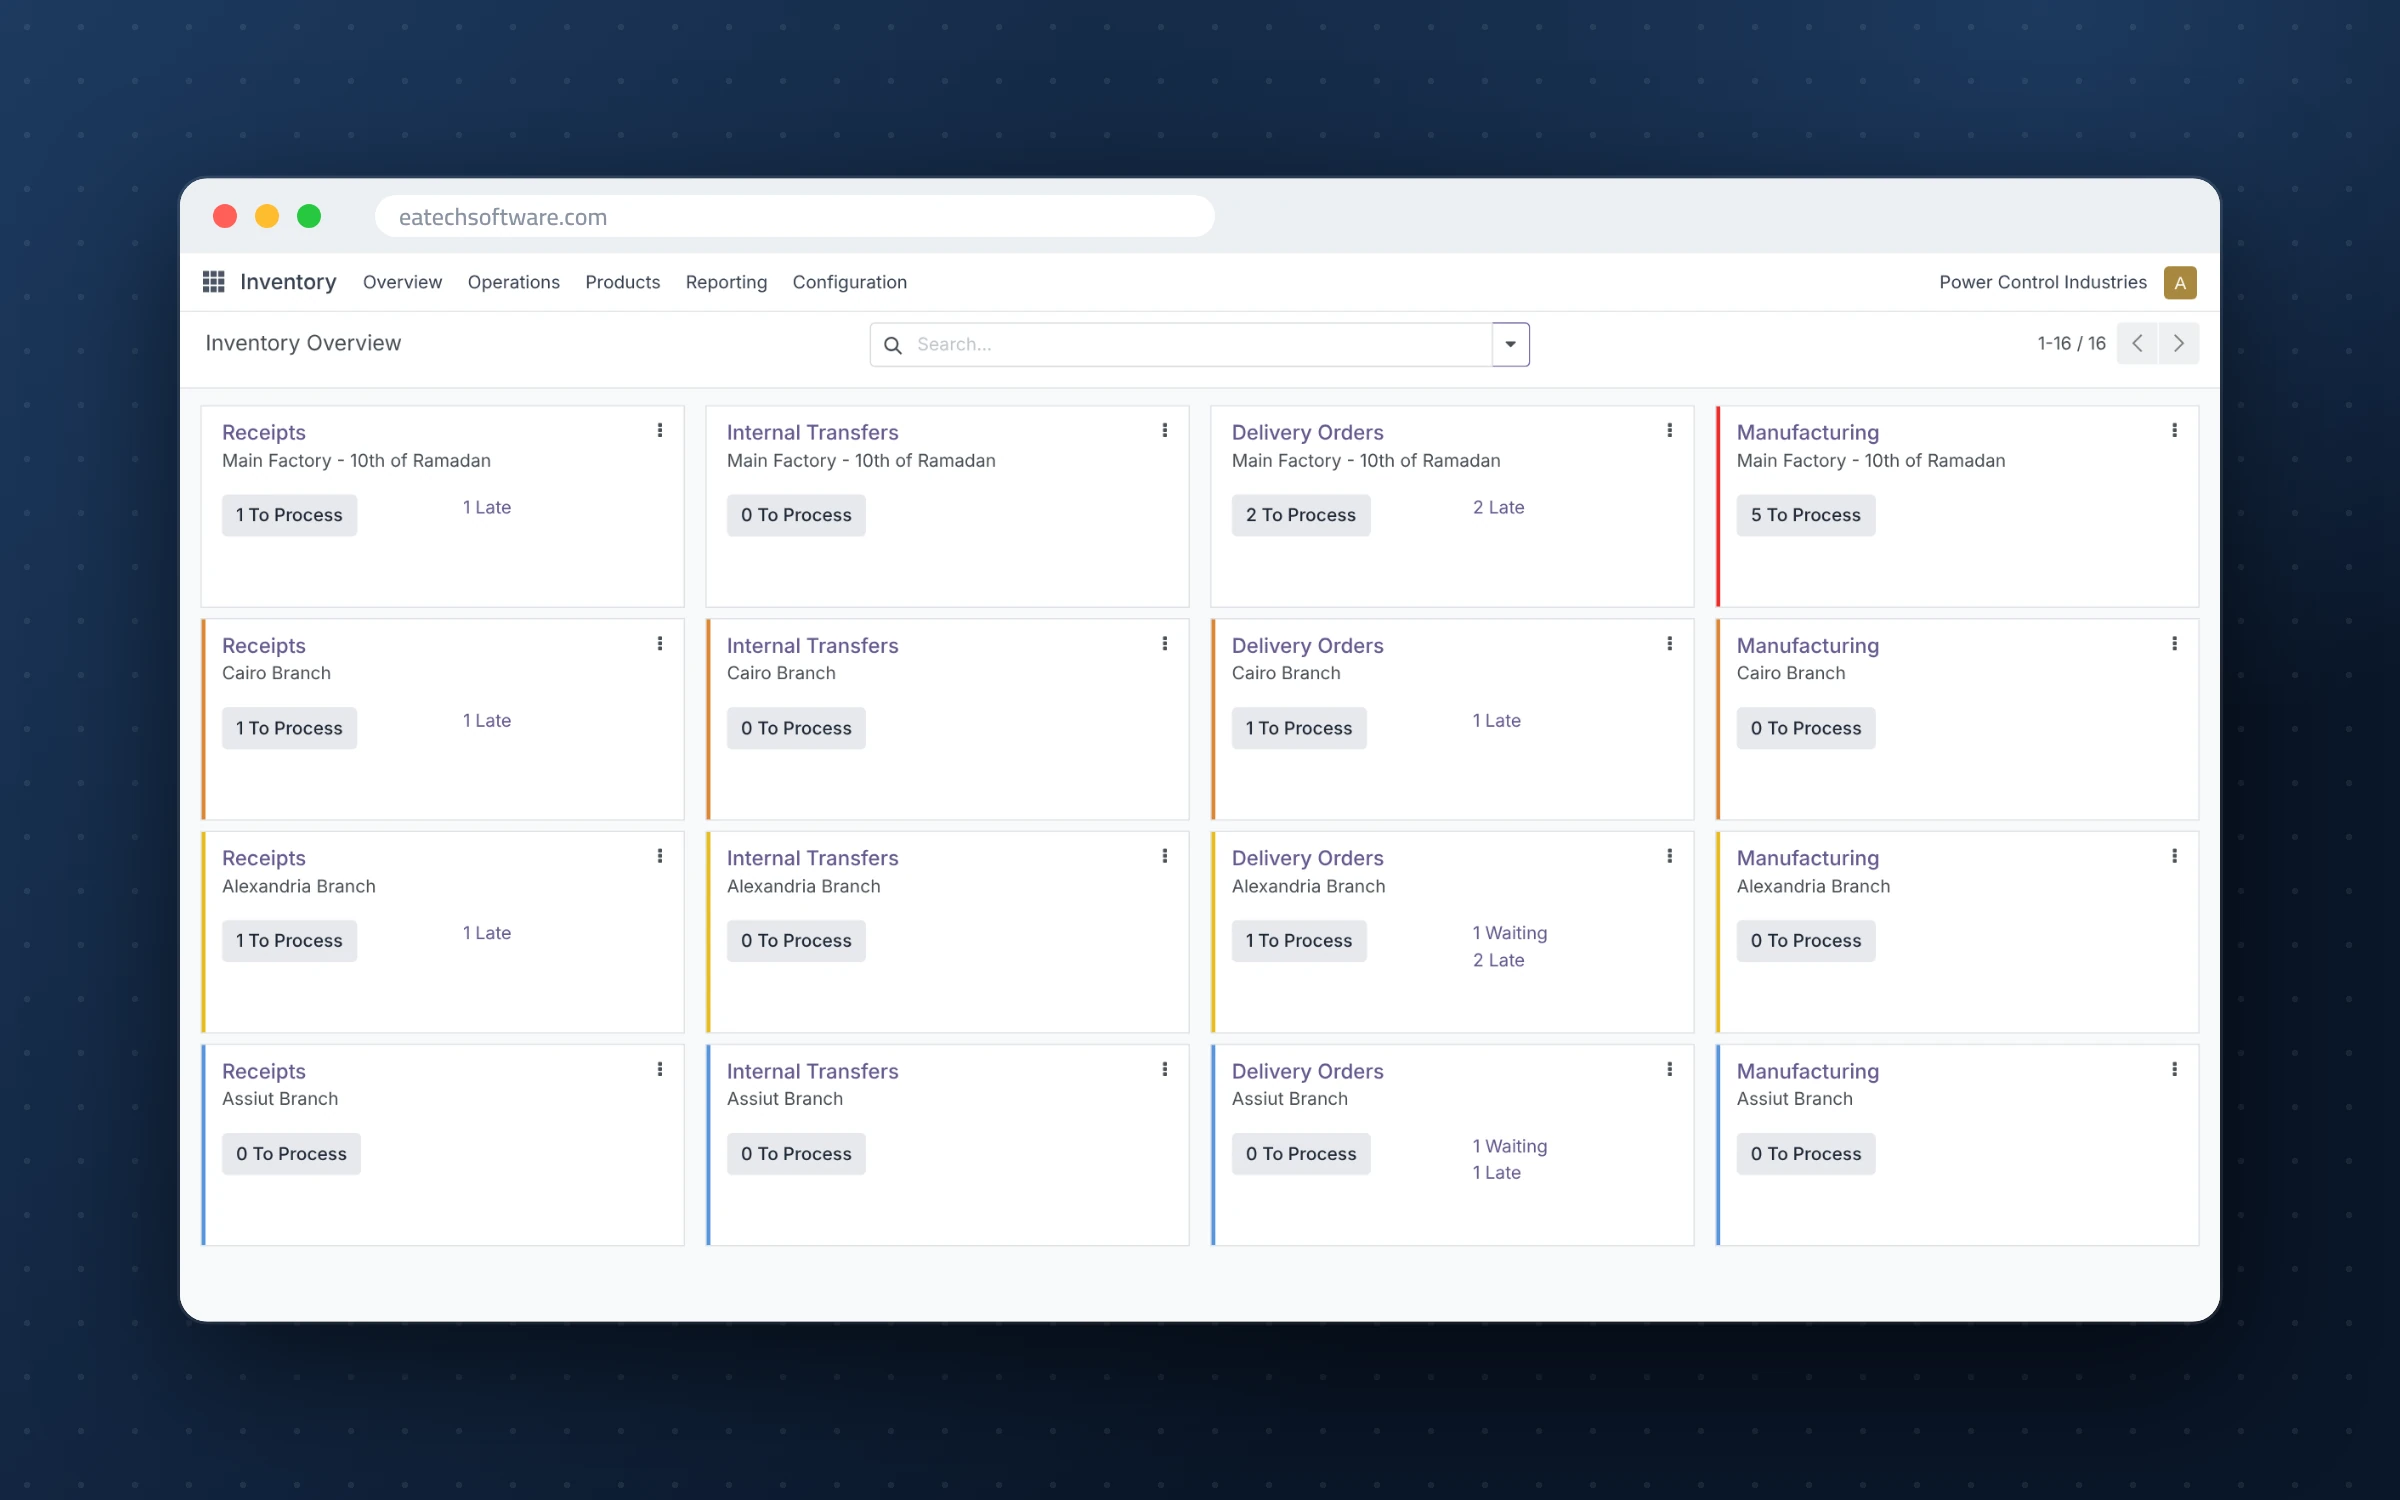Screen dimensions: 2400x1500
Task: Click '1 To Process' on Receipts Alexandria Branch
Action: point(289,941)
